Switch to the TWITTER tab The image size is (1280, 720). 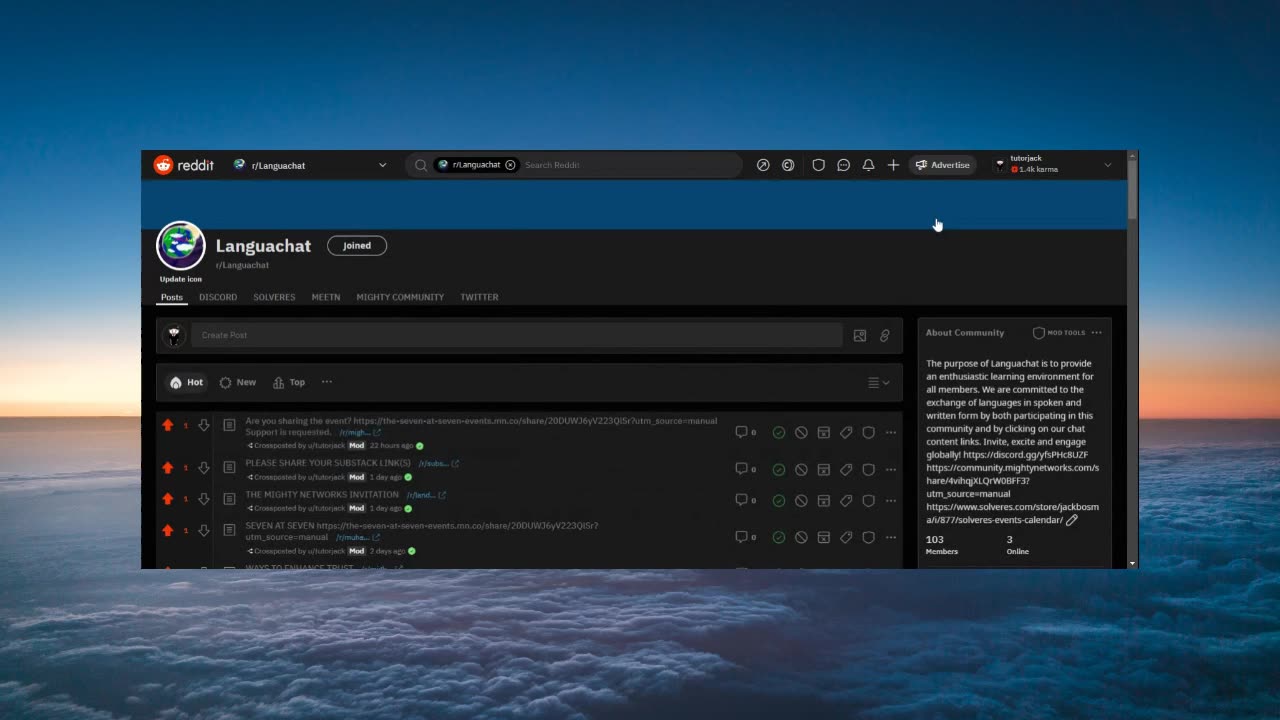tap(479, 297)
